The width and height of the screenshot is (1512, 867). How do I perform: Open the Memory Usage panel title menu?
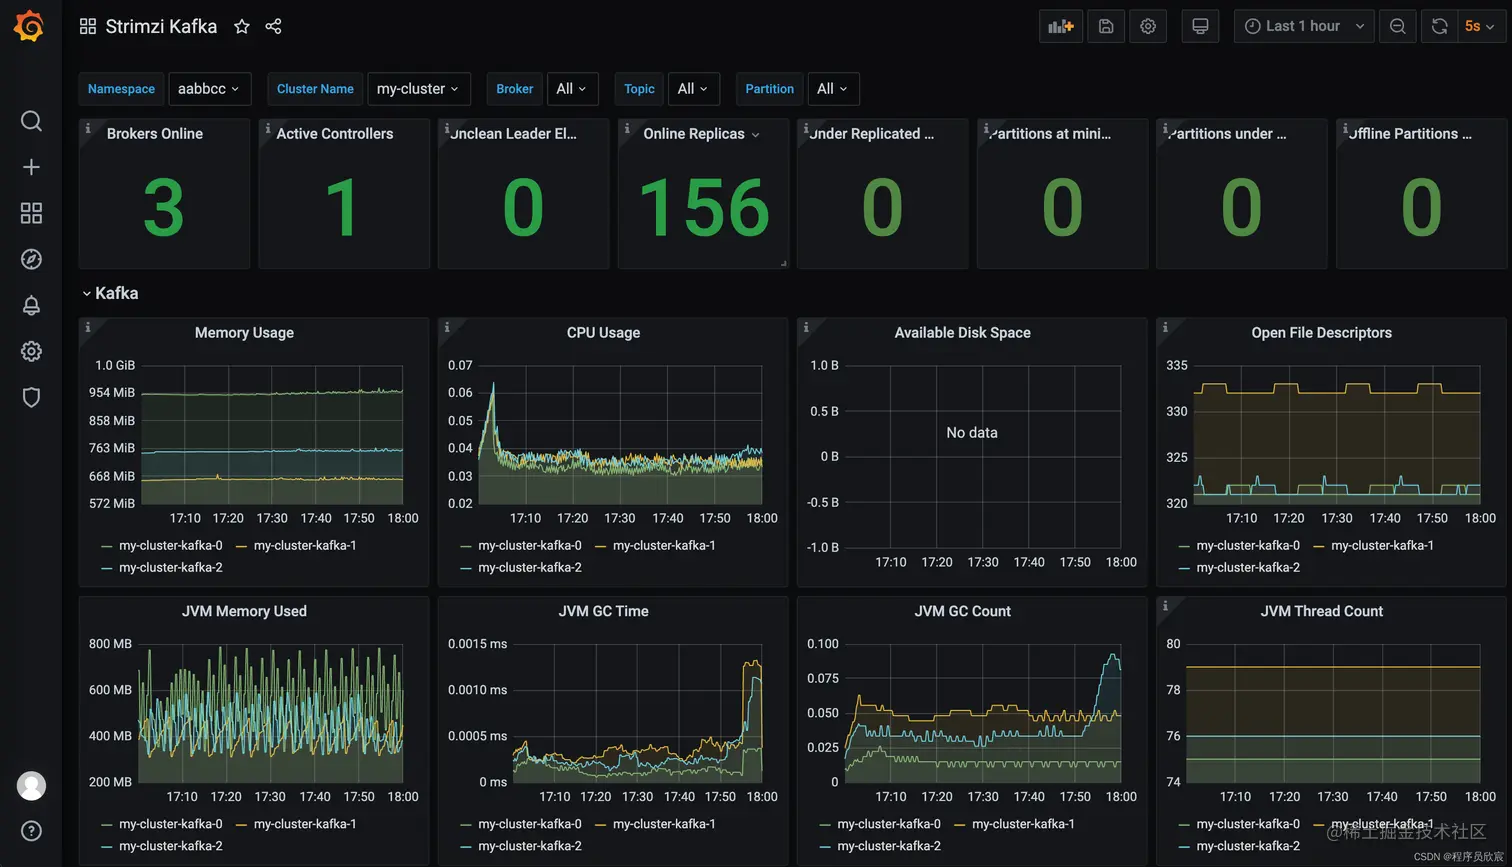click(244, 333)
